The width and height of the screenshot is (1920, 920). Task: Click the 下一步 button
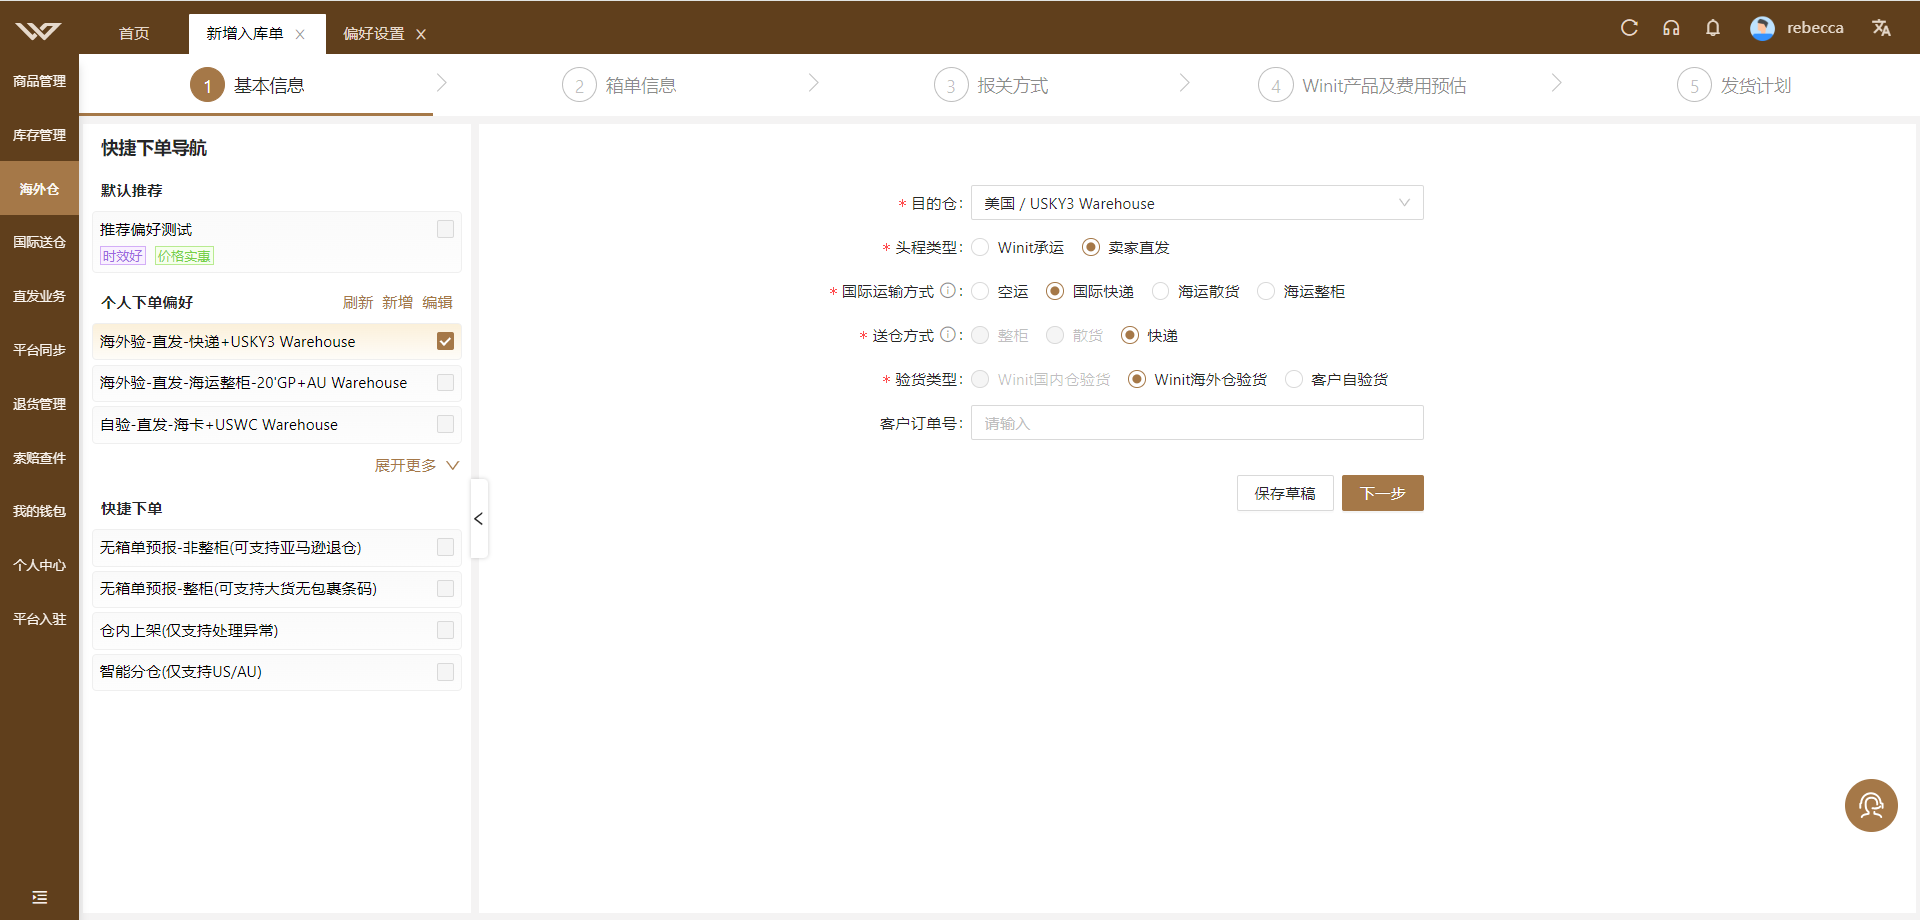(x=1383, y=493)
